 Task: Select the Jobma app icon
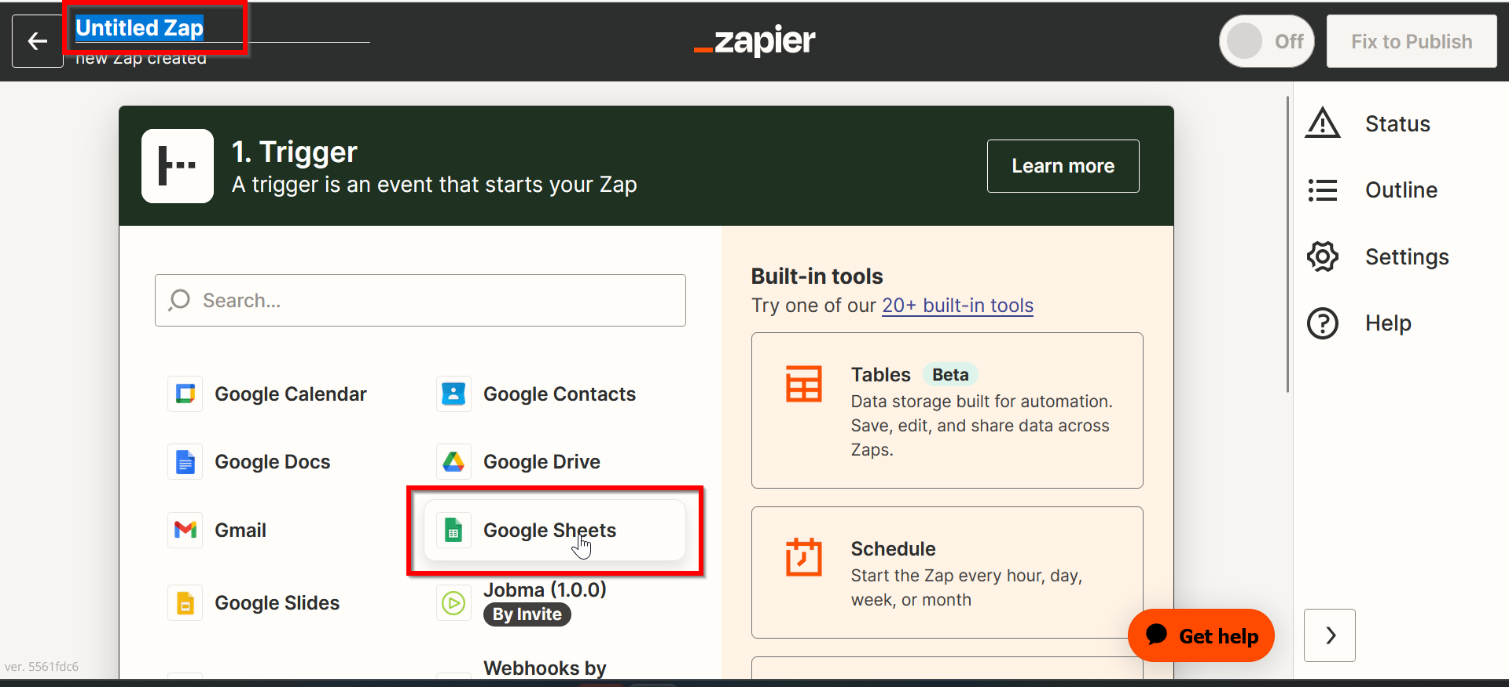(x=454, y=603)
